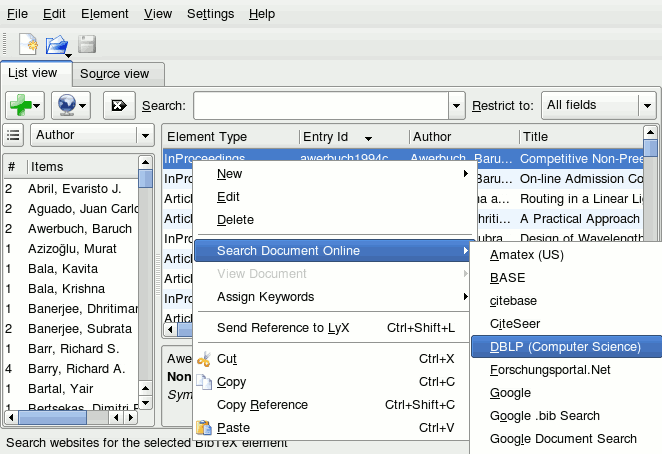Image resolution: width=662 pixels, height=454 pixels.
Task: Click the Title column header
Action: point(581,137)
